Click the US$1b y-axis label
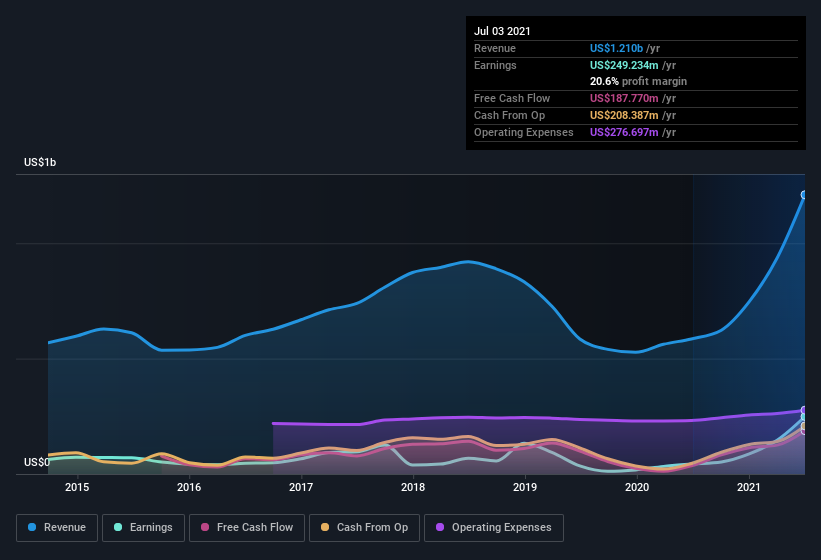The width and height of the screenshot is (821, 560). coord(40,162)
